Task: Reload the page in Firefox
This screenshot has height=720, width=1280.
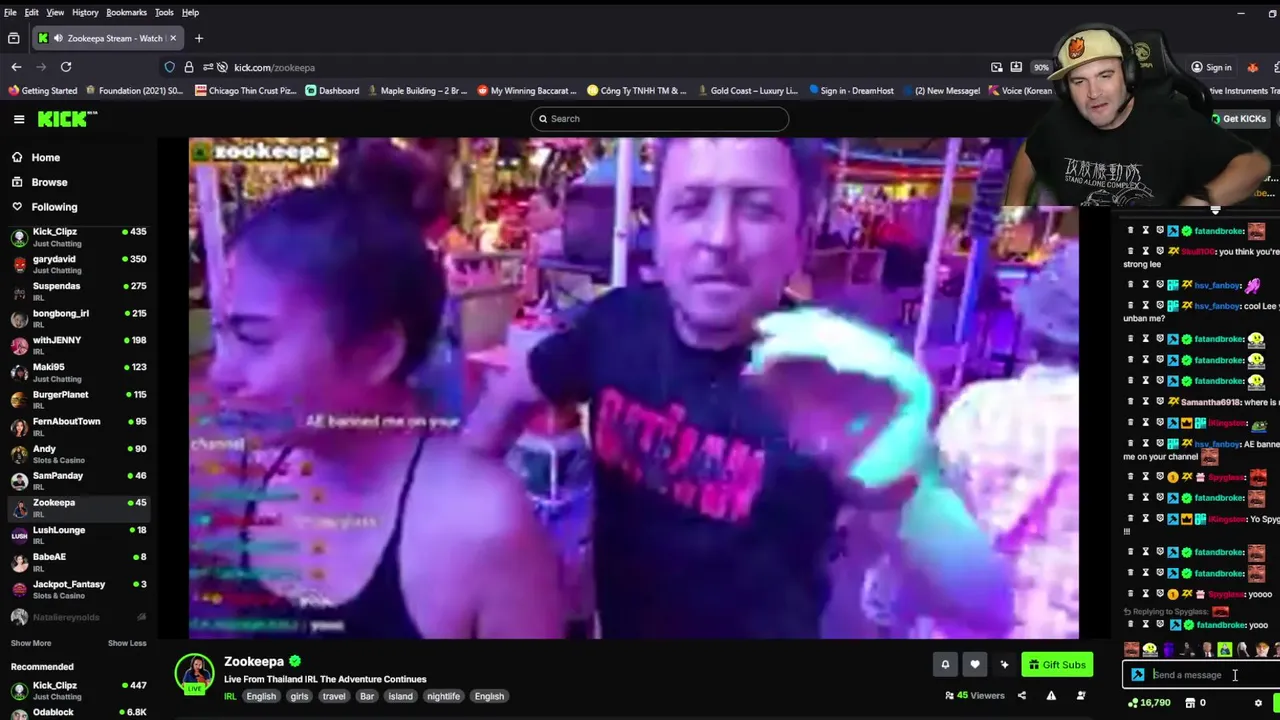Action: click(66, 67)
